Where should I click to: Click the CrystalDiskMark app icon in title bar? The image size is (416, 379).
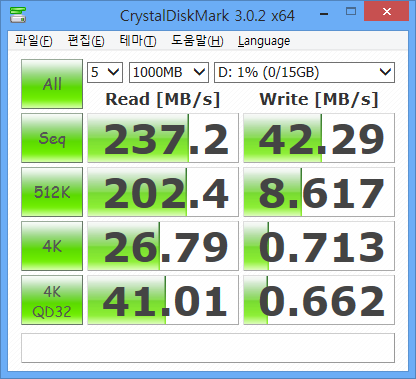click(18, 15)
